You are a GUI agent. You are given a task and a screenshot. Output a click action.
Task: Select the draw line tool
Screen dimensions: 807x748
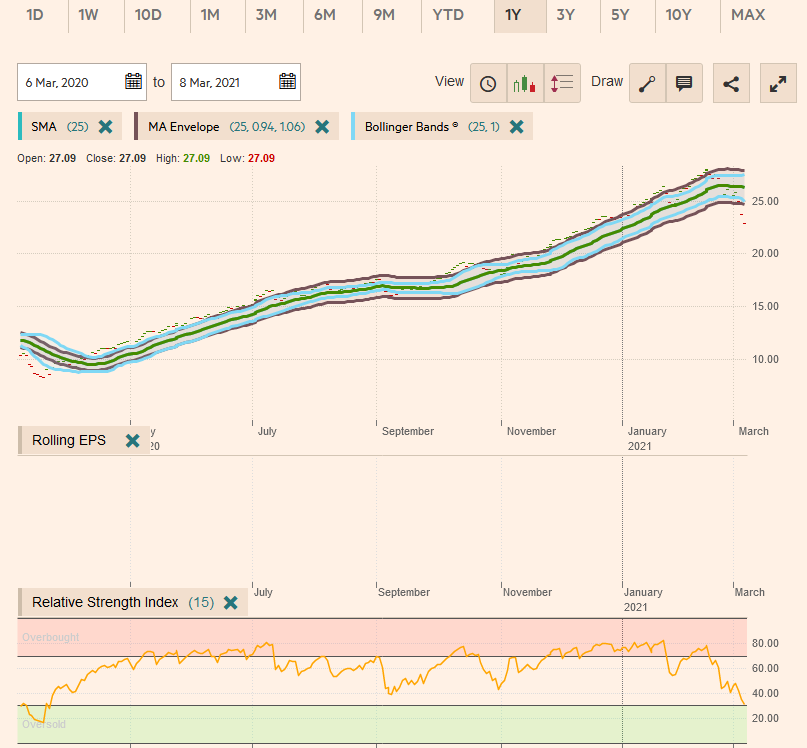[x=647, y=83]
